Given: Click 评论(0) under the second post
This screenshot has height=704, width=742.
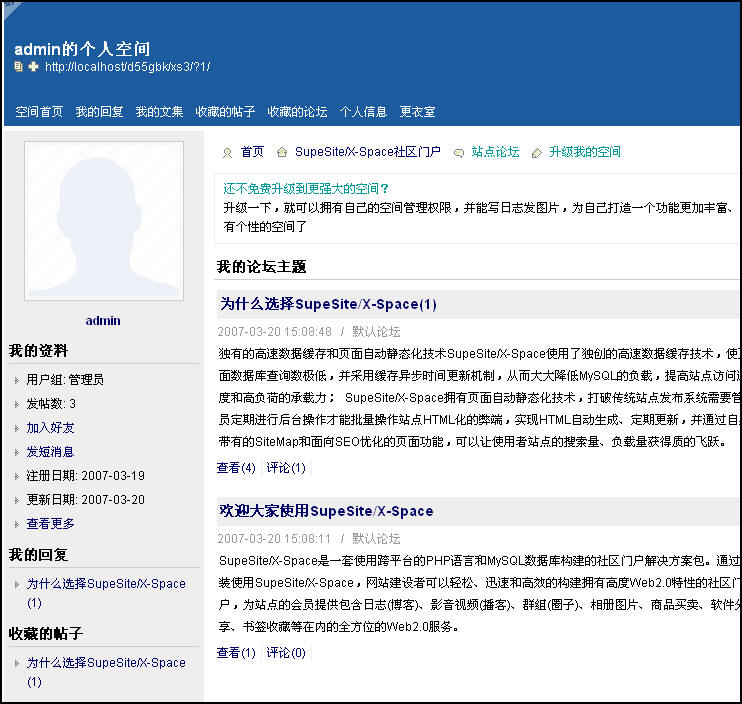Looking at the screenshot, I should coord(286,653).
